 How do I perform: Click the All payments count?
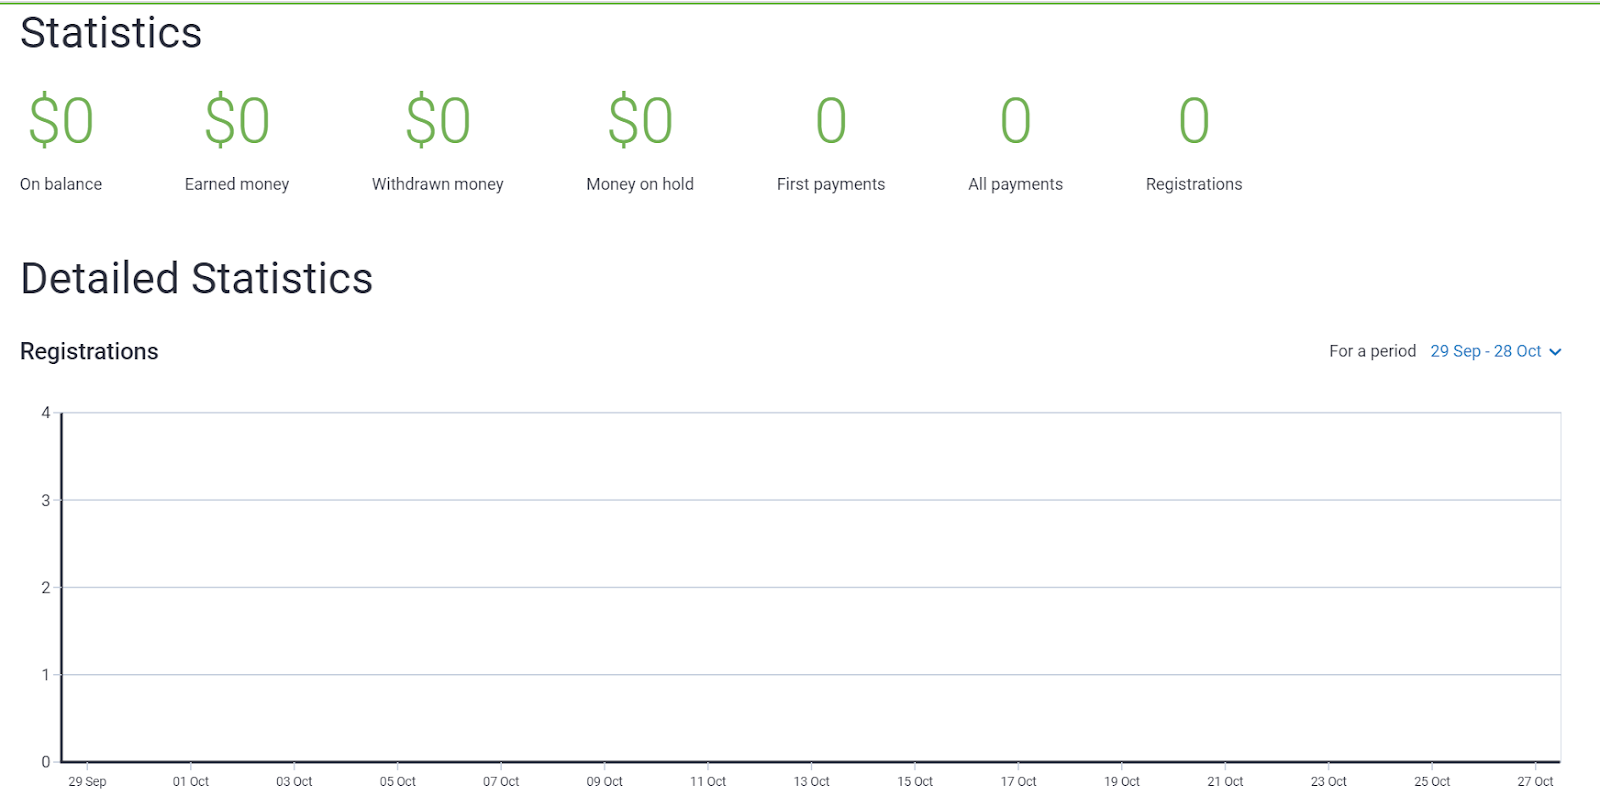click(1015, 121)
